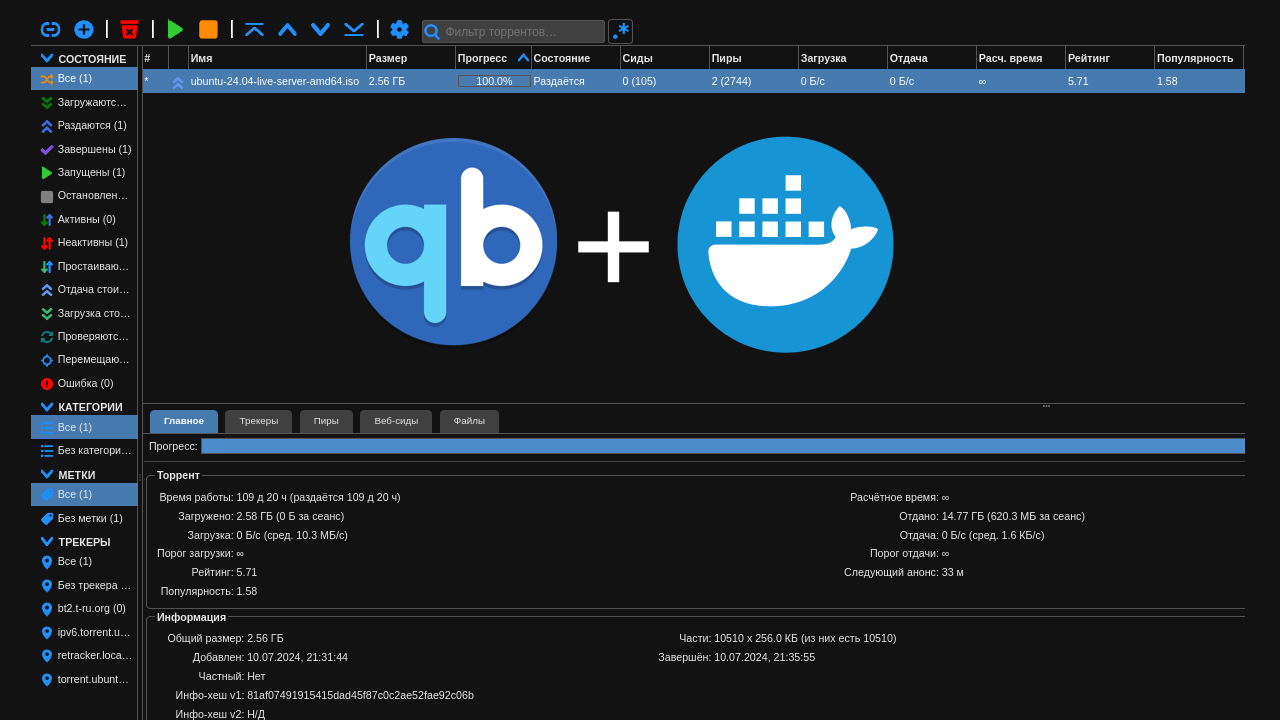Image resolution: width=1280 pixels, height=720 pixels.
Task: Open the Пиры tab
Action: click(326, 421)
